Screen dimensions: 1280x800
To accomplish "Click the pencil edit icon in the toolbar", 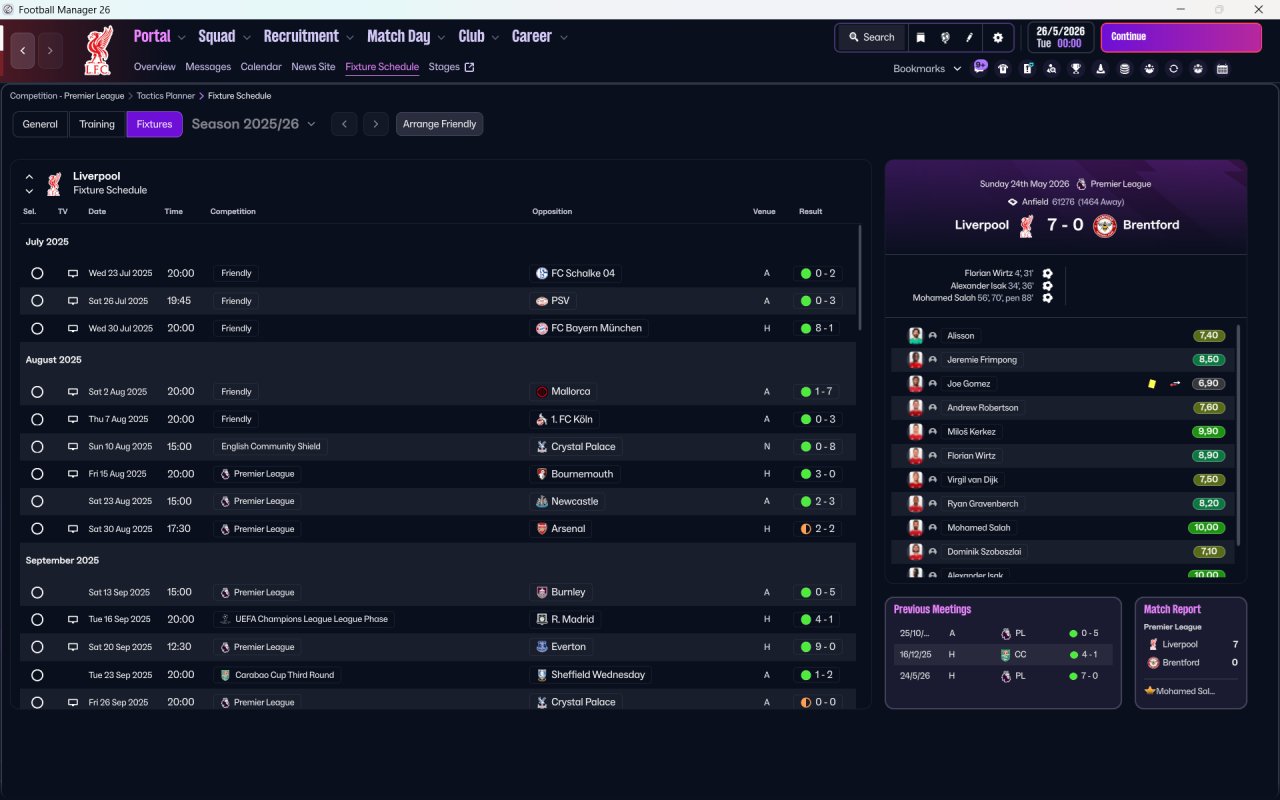I will [x=969, y=38].
